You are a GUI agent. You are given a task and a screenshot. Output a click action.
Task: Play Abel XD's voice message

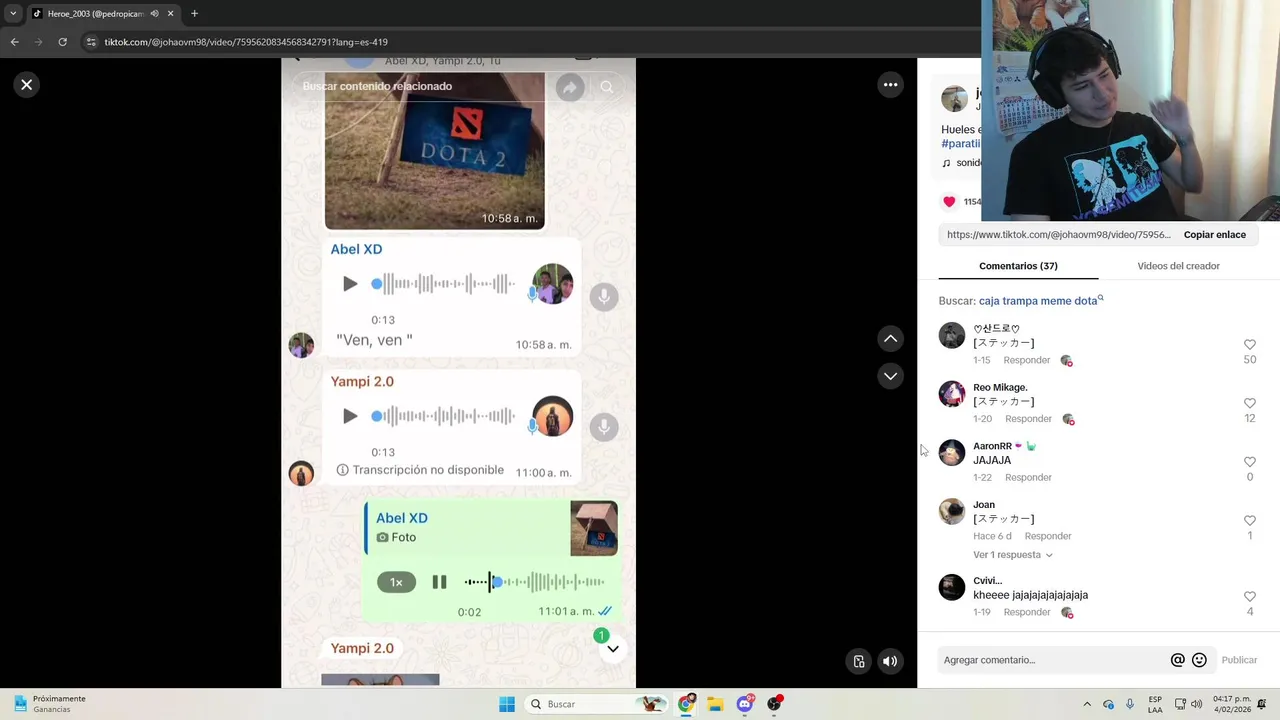point(350,284)
